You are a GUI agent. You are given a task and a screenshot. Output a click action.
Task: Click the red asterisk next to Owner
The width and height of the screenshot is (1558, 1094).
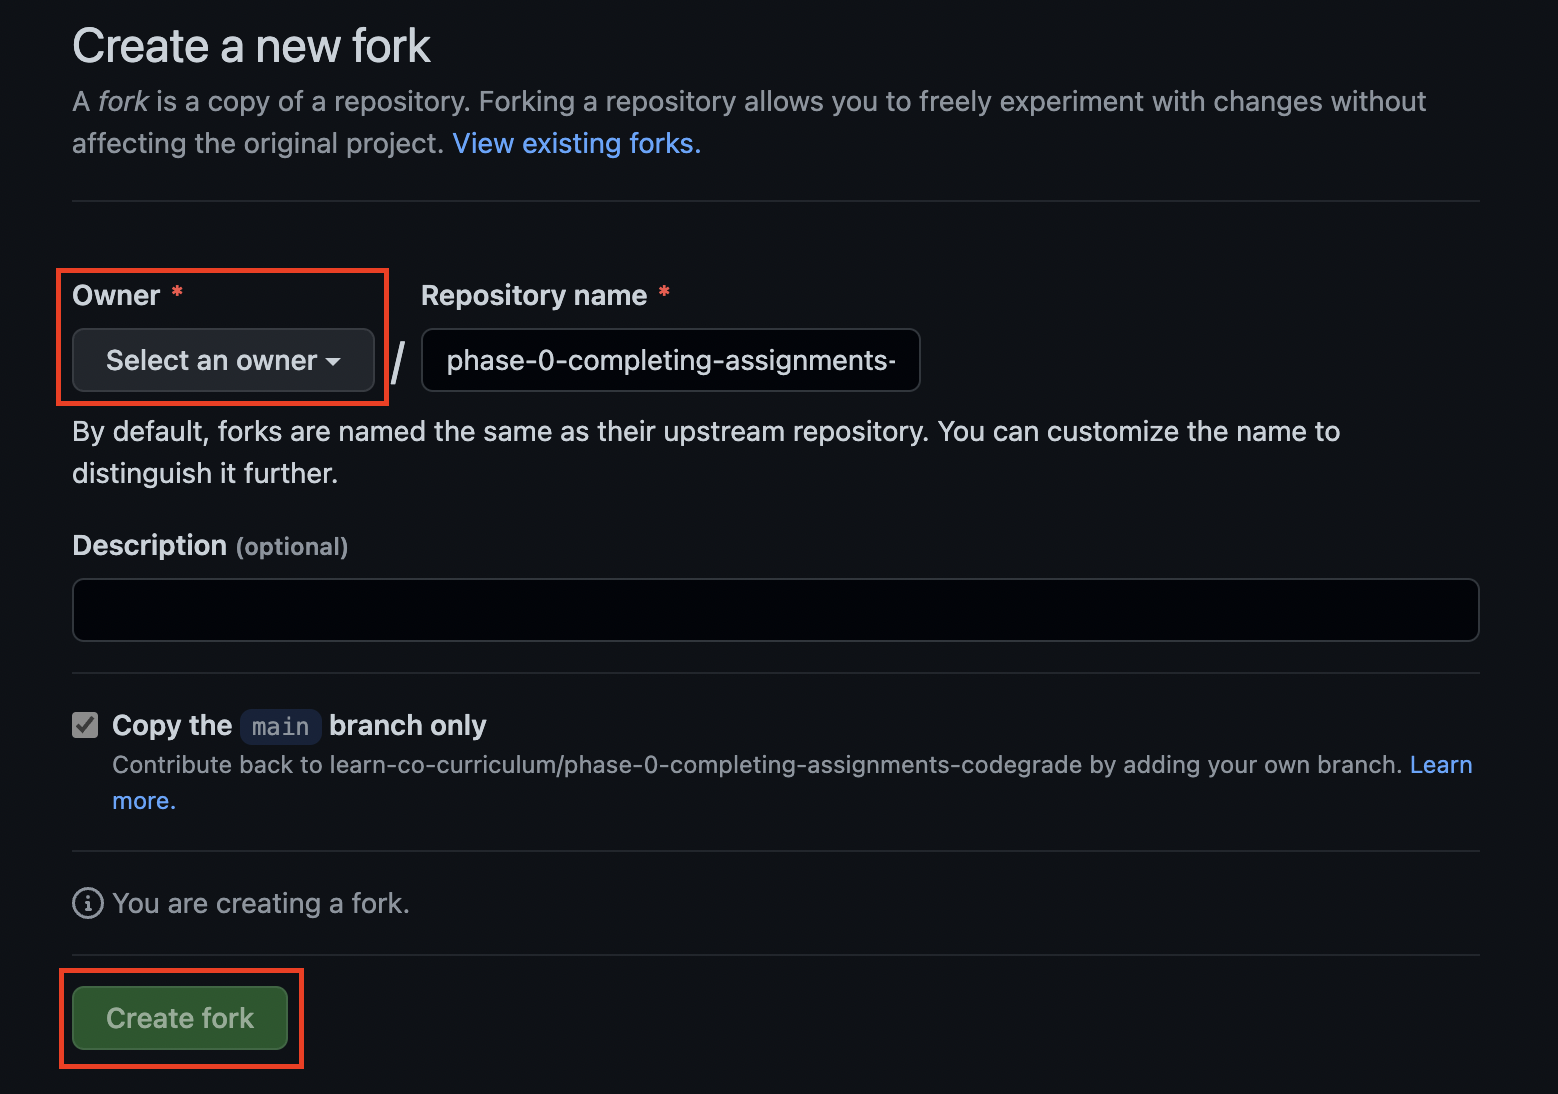pos(177,292)
